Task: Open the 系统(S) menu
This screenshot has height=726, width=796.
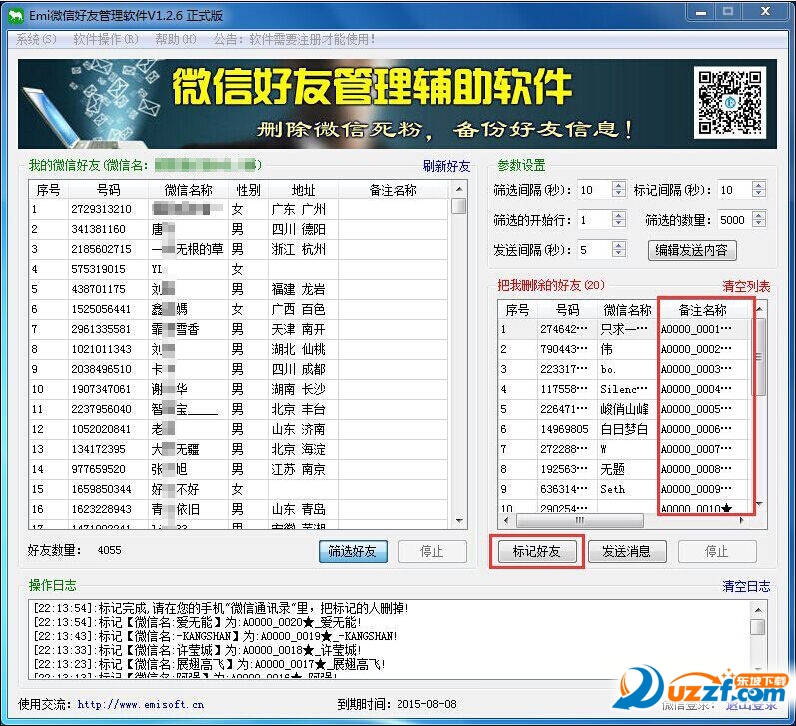Action: tap(36, 39)
